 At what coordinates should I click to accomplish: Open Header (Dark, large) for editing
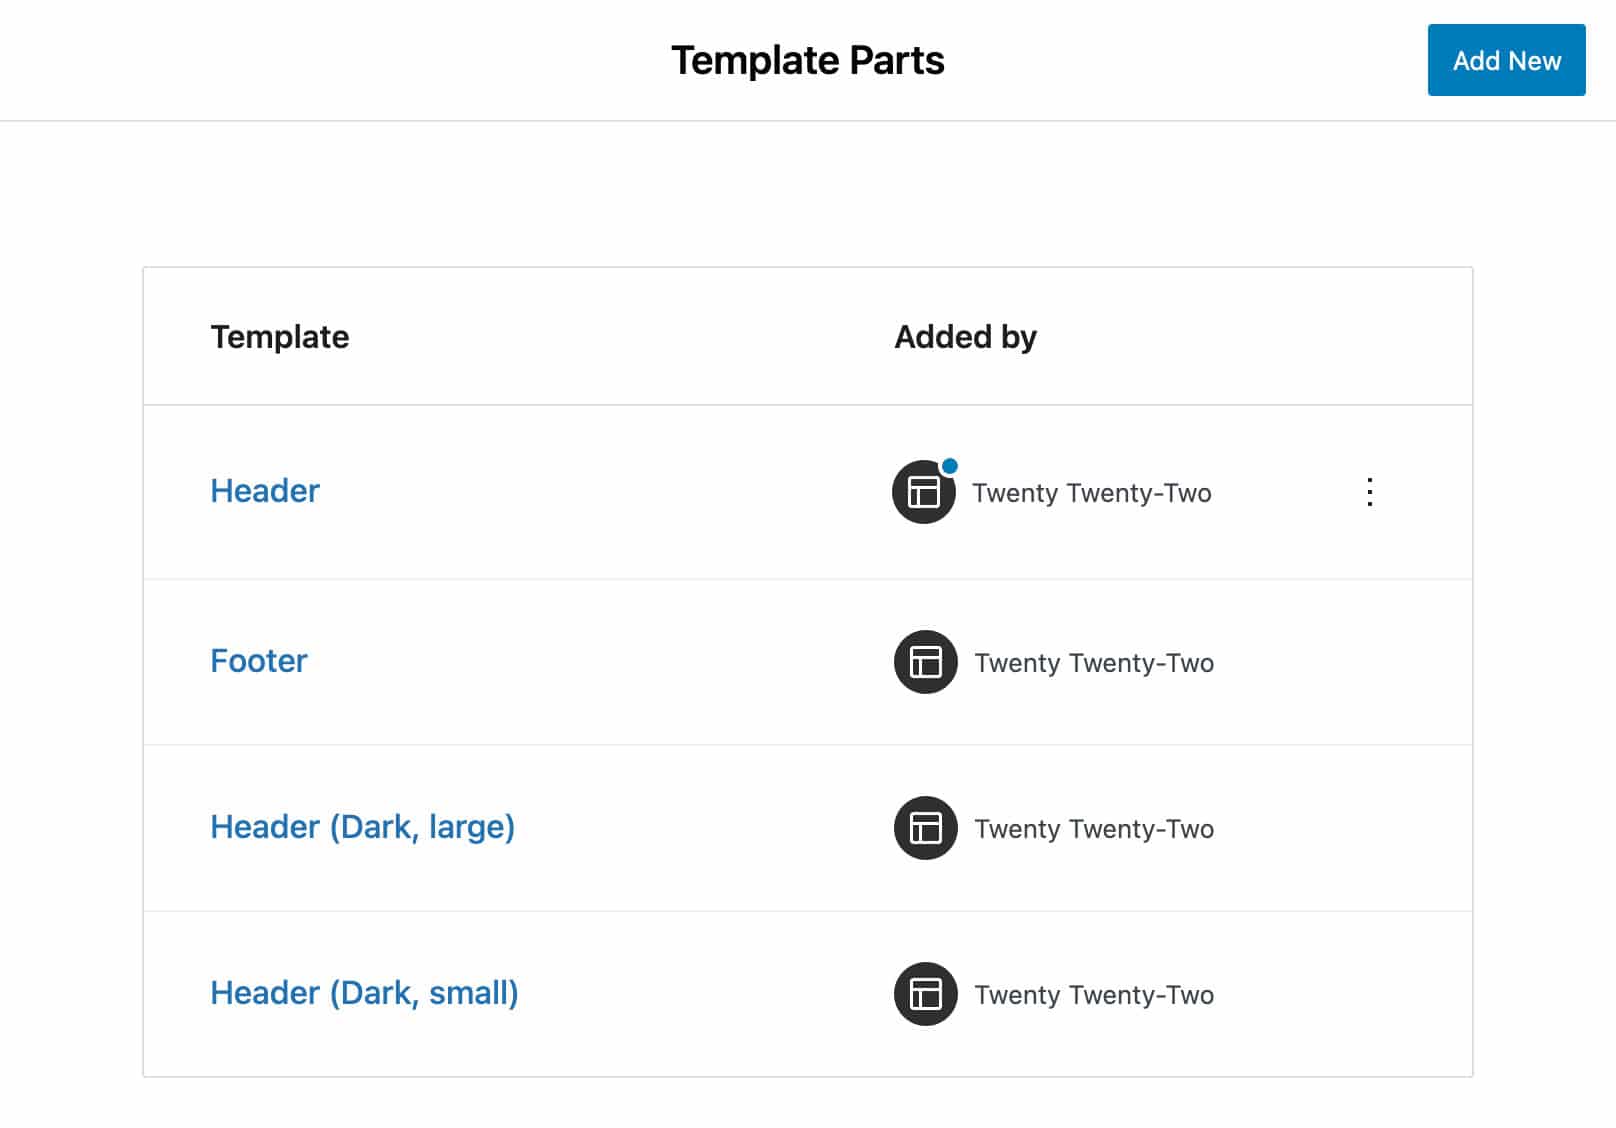coord(362,827)
